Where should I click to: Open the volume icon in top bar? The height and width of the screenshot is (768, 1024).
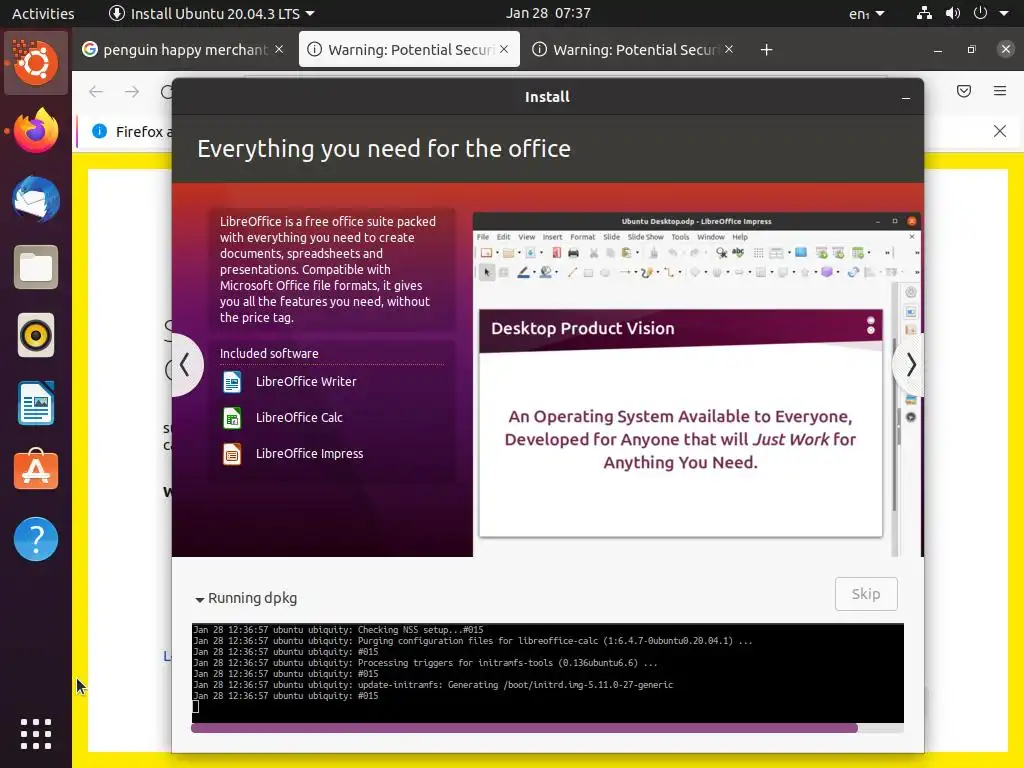point(953,13)
